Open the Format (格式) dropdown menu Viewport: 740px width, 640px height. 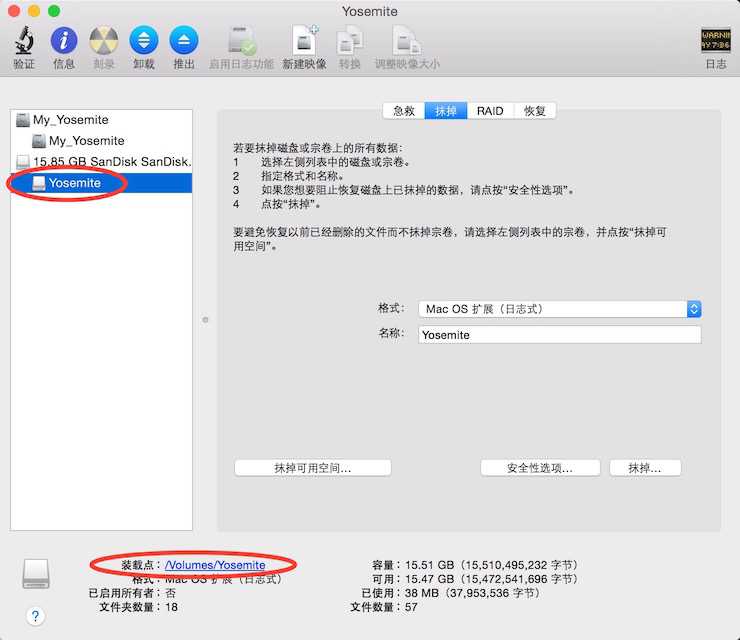point(559,309)
